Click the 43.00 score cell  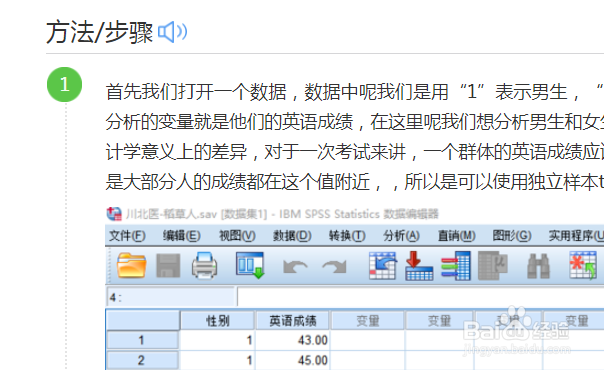pyautogui.click(x=292, y=340)
